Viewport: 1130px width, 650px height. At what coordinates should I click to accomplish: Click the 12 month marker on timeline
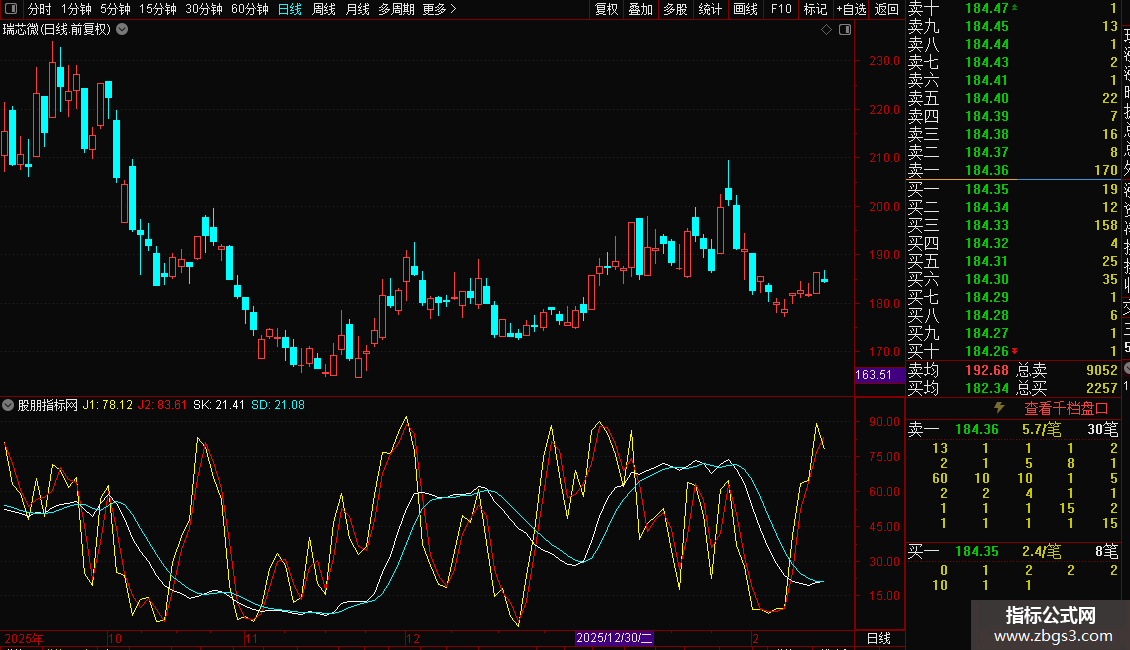coord(412,638)
